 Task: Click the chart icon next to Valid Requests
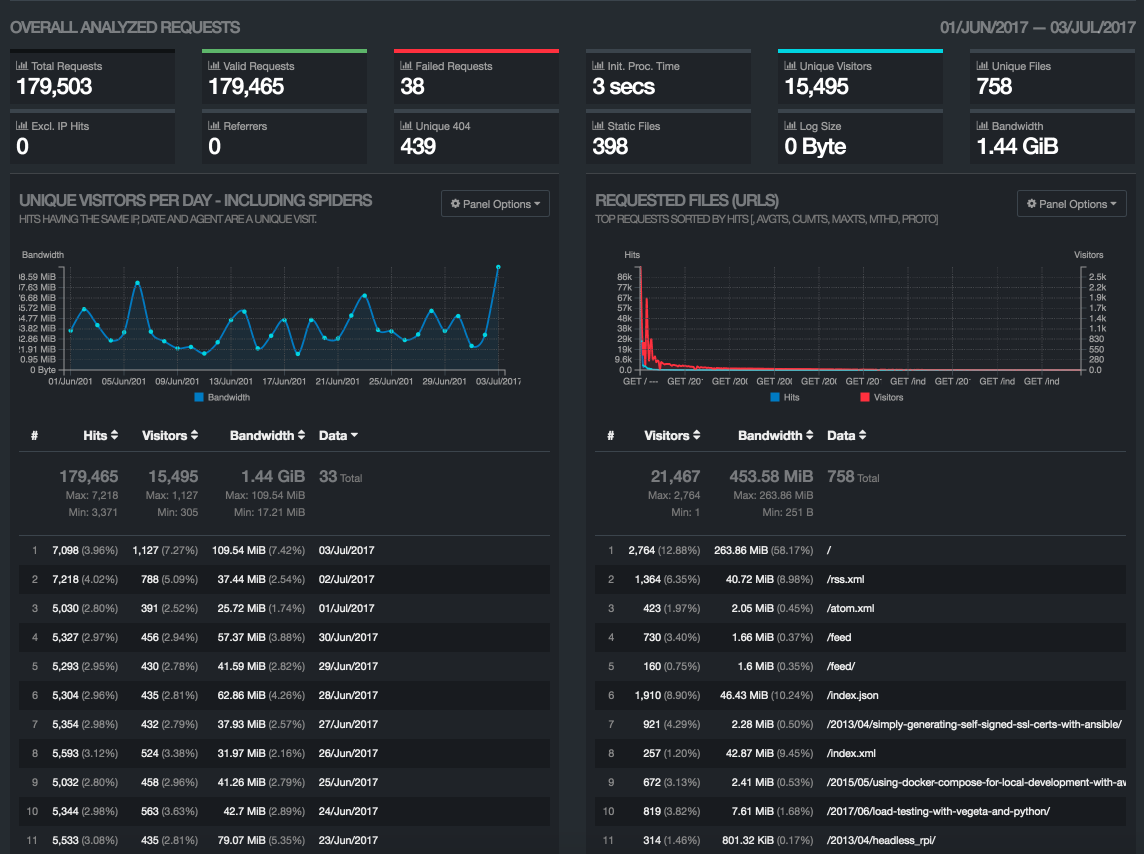point(213,66)
